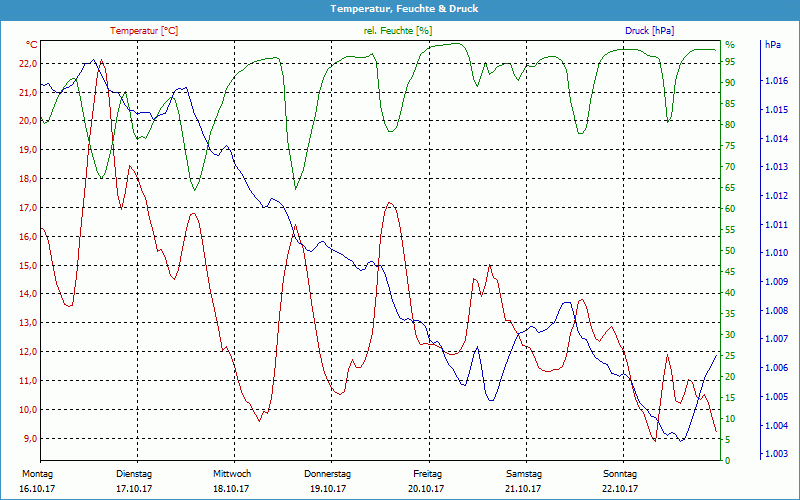Screen dimensions: 800x500
Task: Click the 15,0 temperature axis value
Action: click(28, 265)
